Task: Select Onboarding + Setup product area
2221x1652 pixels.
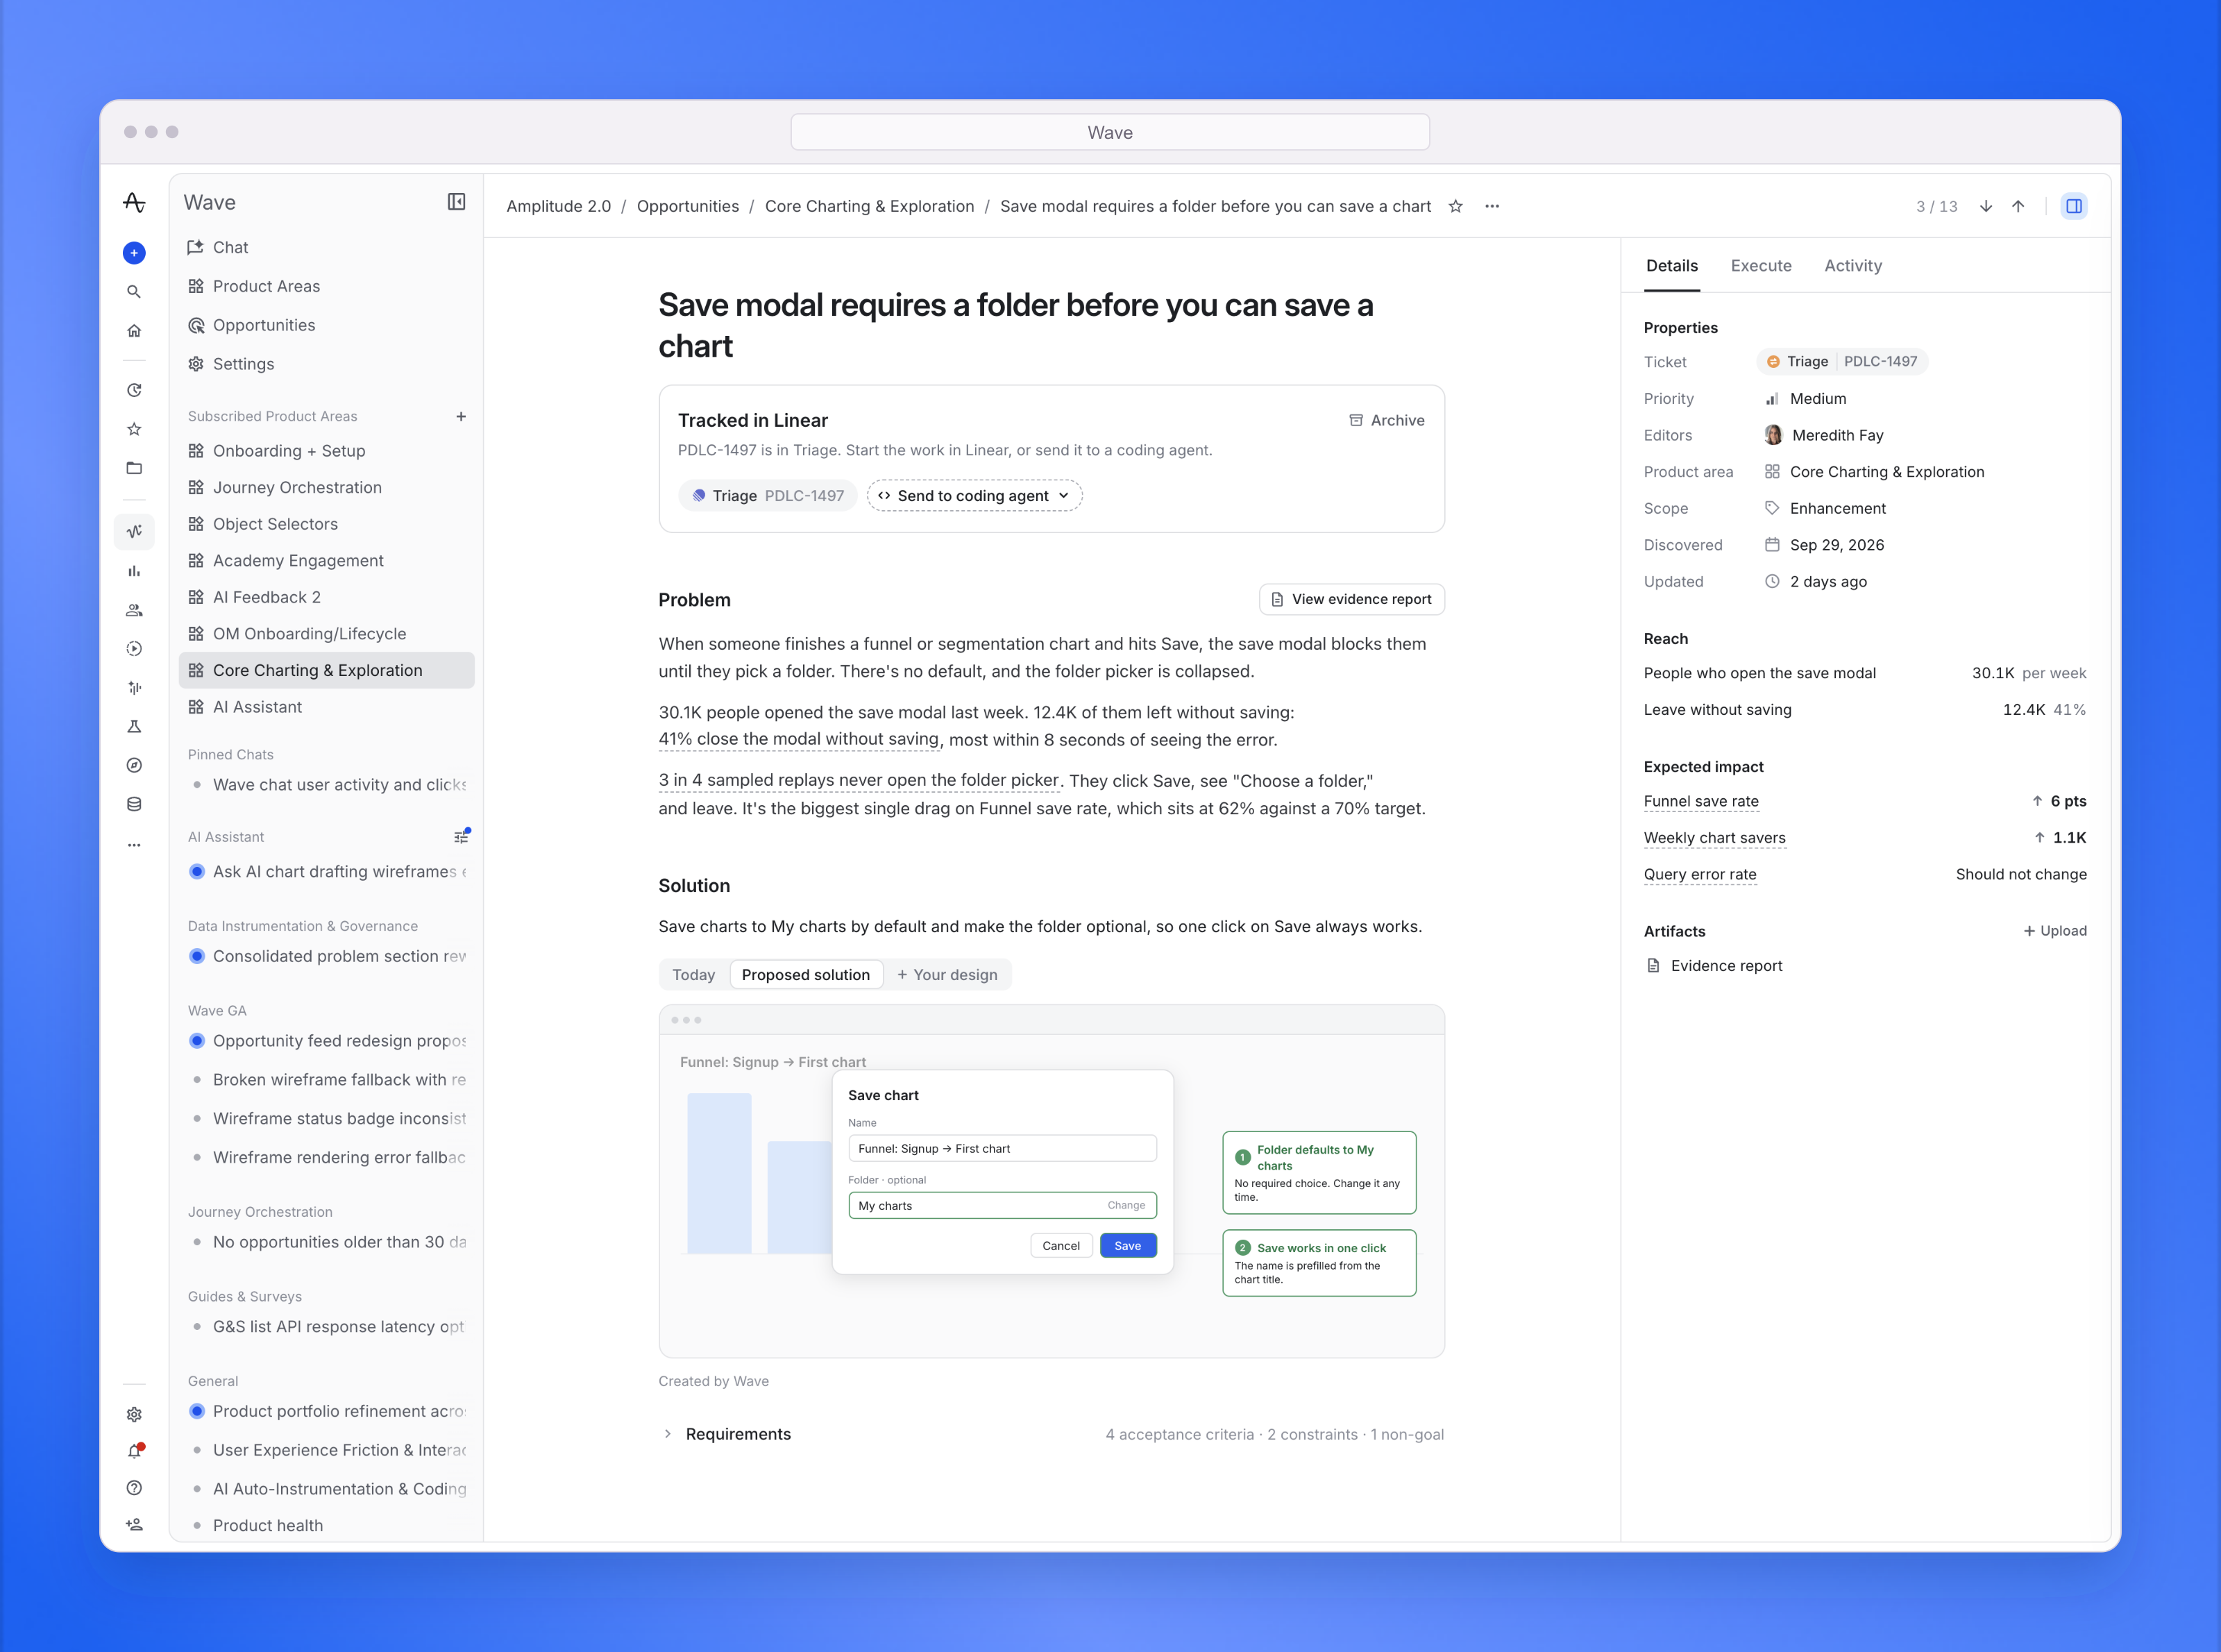Action: point(326,451)
